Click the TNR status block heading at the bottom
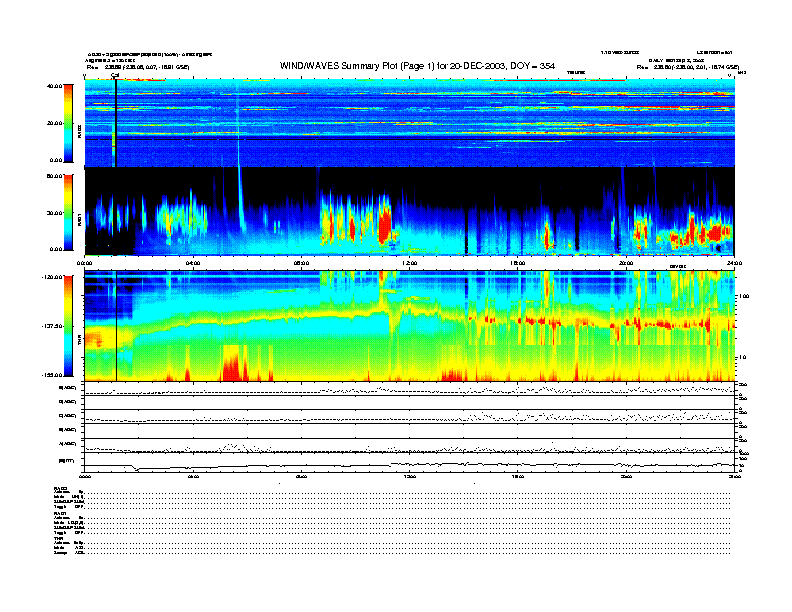 (59, 538)
